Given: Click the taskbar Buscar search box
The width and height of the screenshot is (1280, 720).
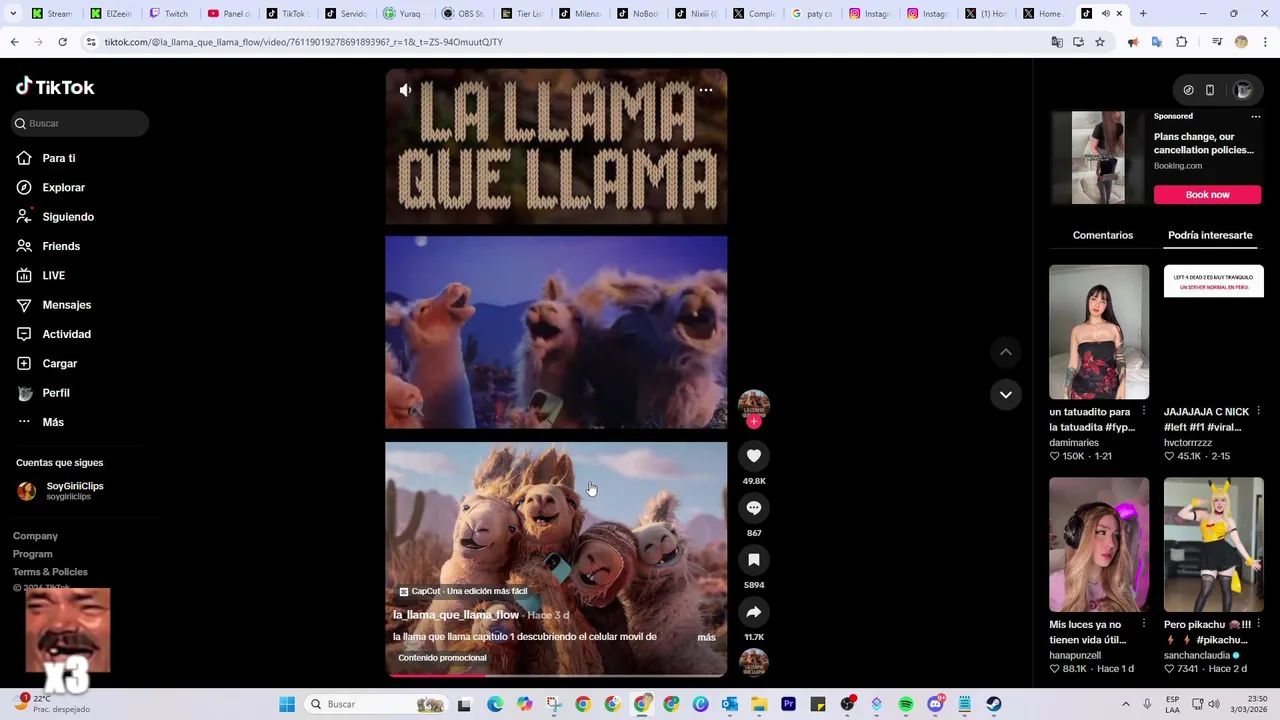Looking at the screenshot, I should point(375,704).
